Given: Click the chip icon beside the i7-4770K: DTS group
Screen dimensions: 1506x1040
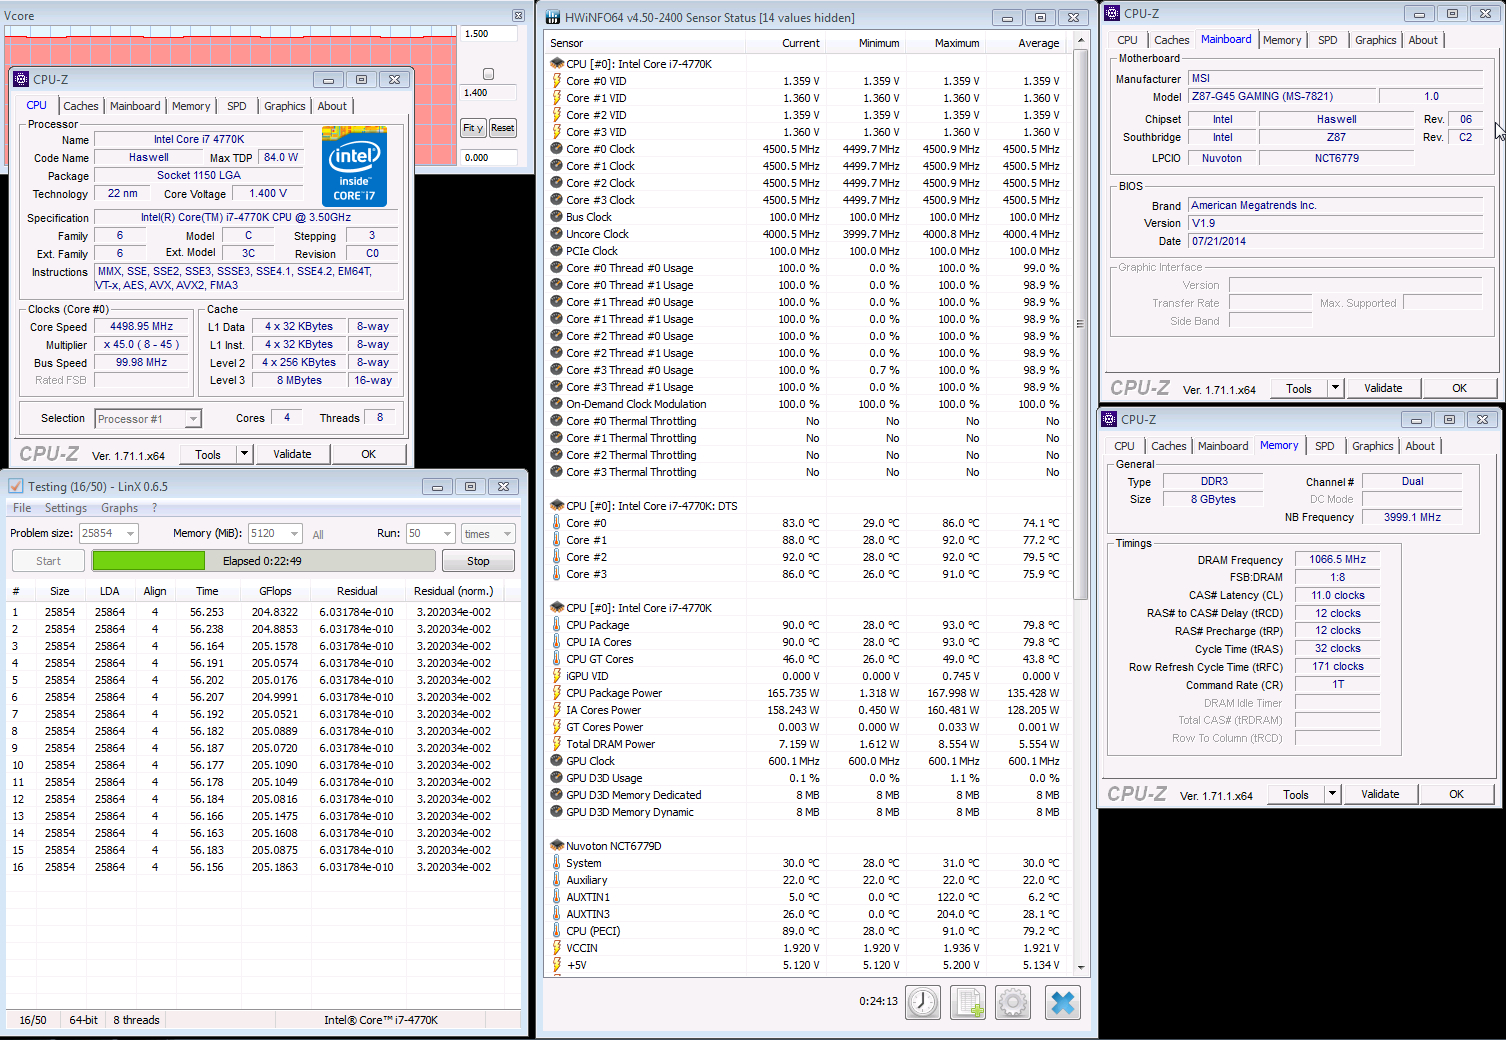Looking at the screenshot, I should pos(557,506).
